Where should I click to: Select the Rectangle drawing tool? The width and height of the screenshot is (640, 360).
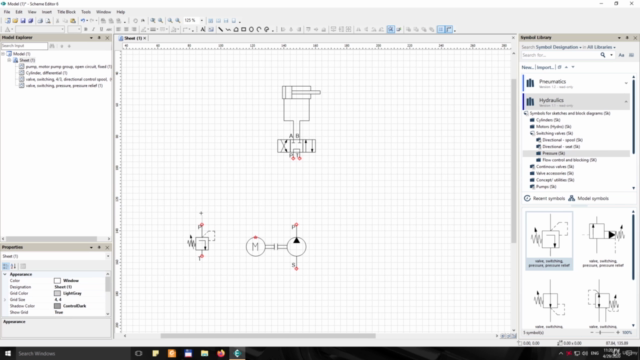tap(244, 29)
